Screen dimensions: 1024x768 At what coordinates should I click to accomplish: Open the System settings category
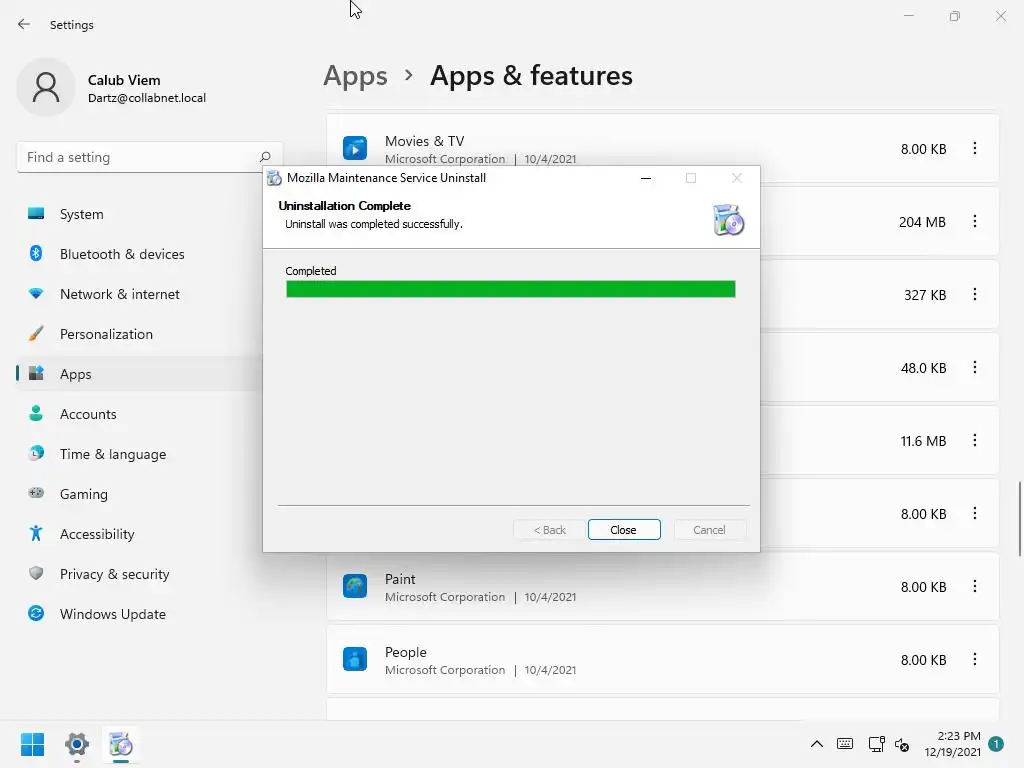click(138, 214)
